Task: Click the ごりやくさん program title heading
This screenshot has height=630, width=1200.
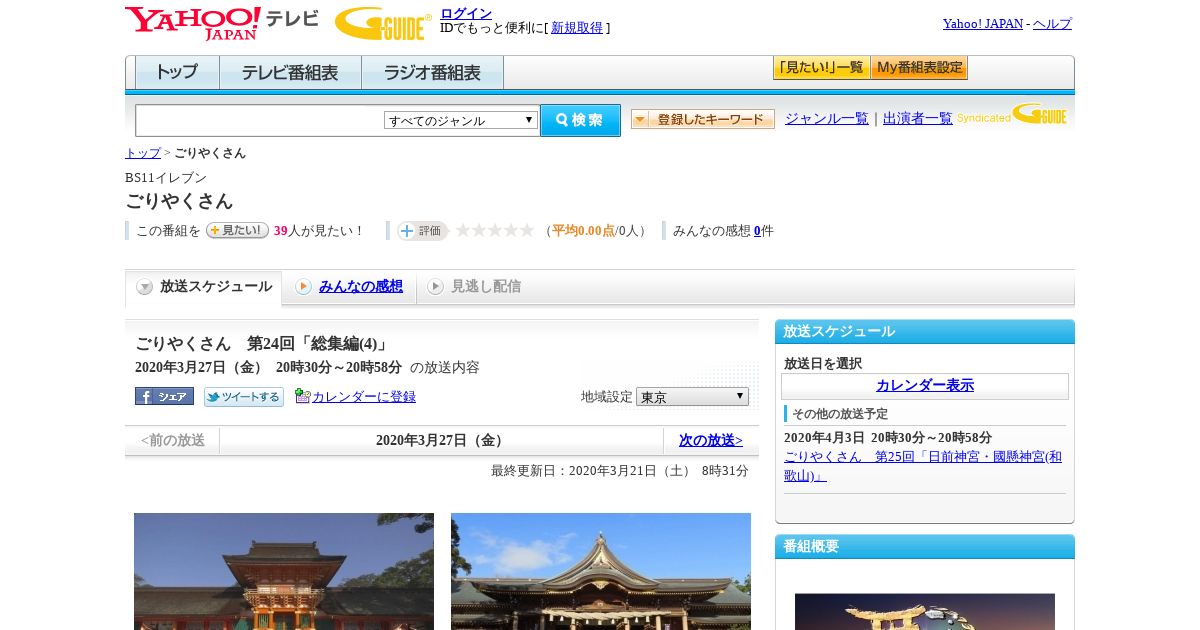Action: [179, 201]
